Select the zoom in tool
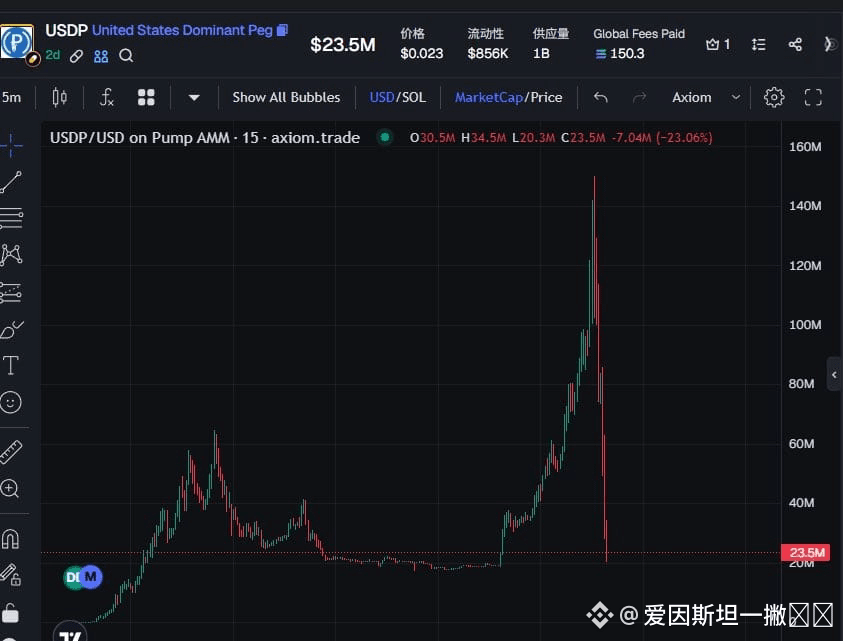The height and width of the screenshot is (641, 843). (10, 489)
